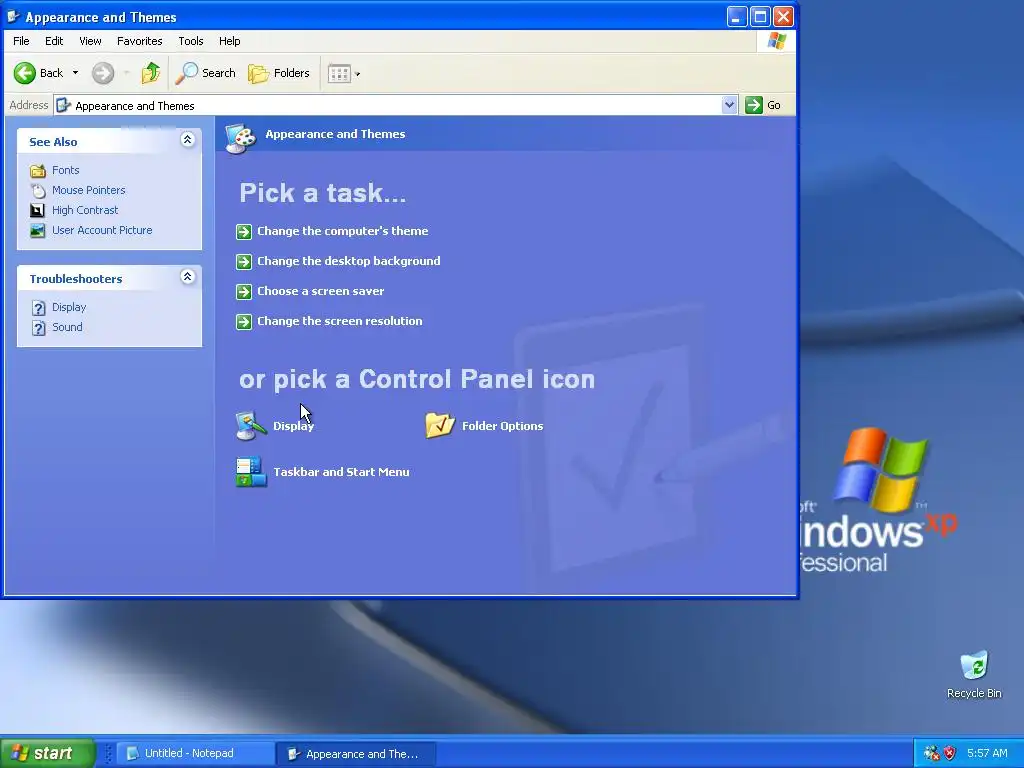
Task: Open the Back history dropdown arrow
Action: tap(75, 73)
